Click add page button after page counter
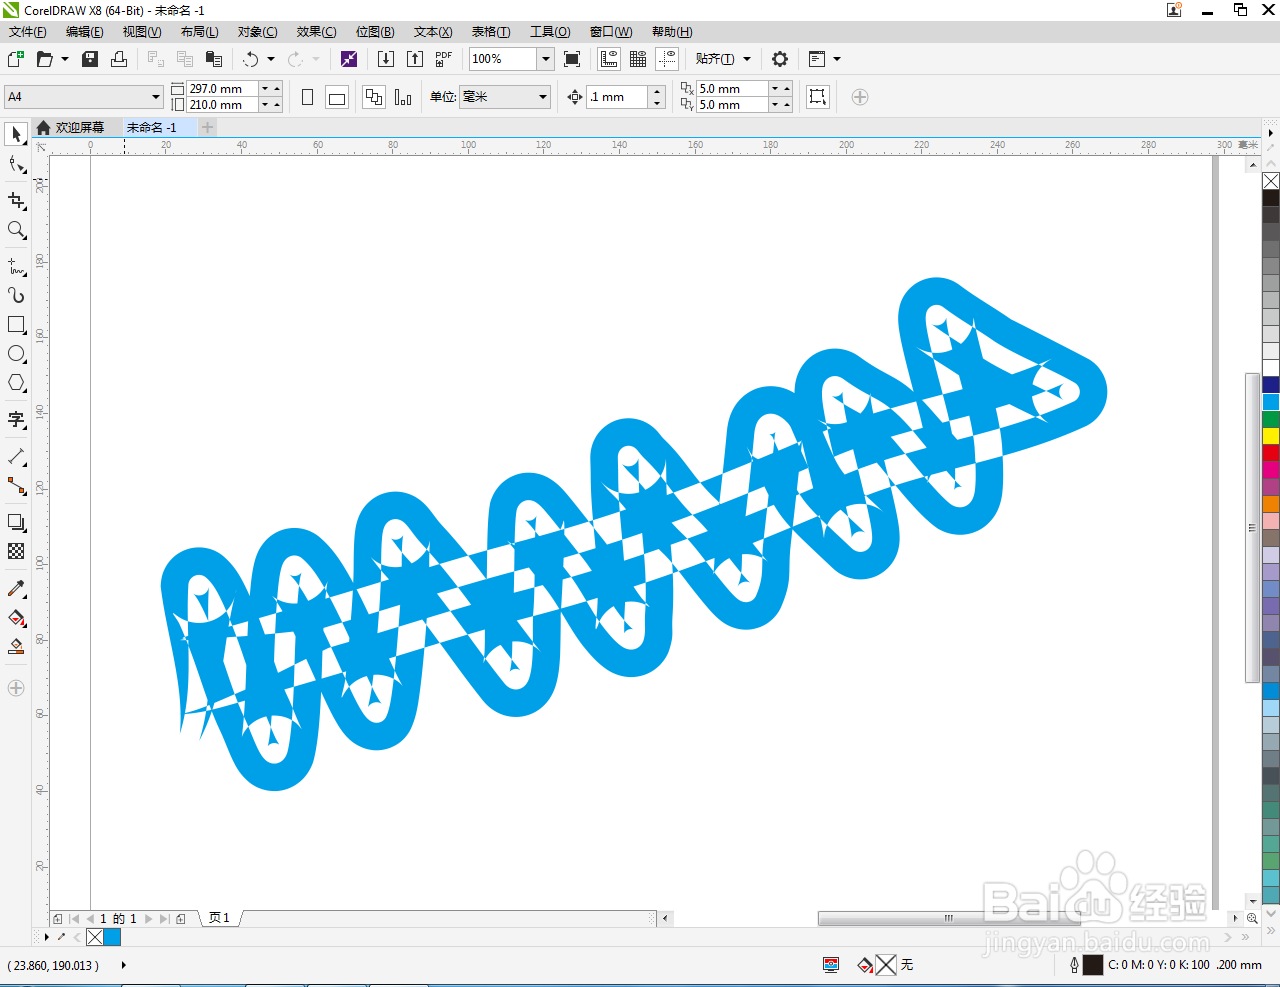Image resolution: width=1280 pixels, height=987 pixels. tap(181, 918)
